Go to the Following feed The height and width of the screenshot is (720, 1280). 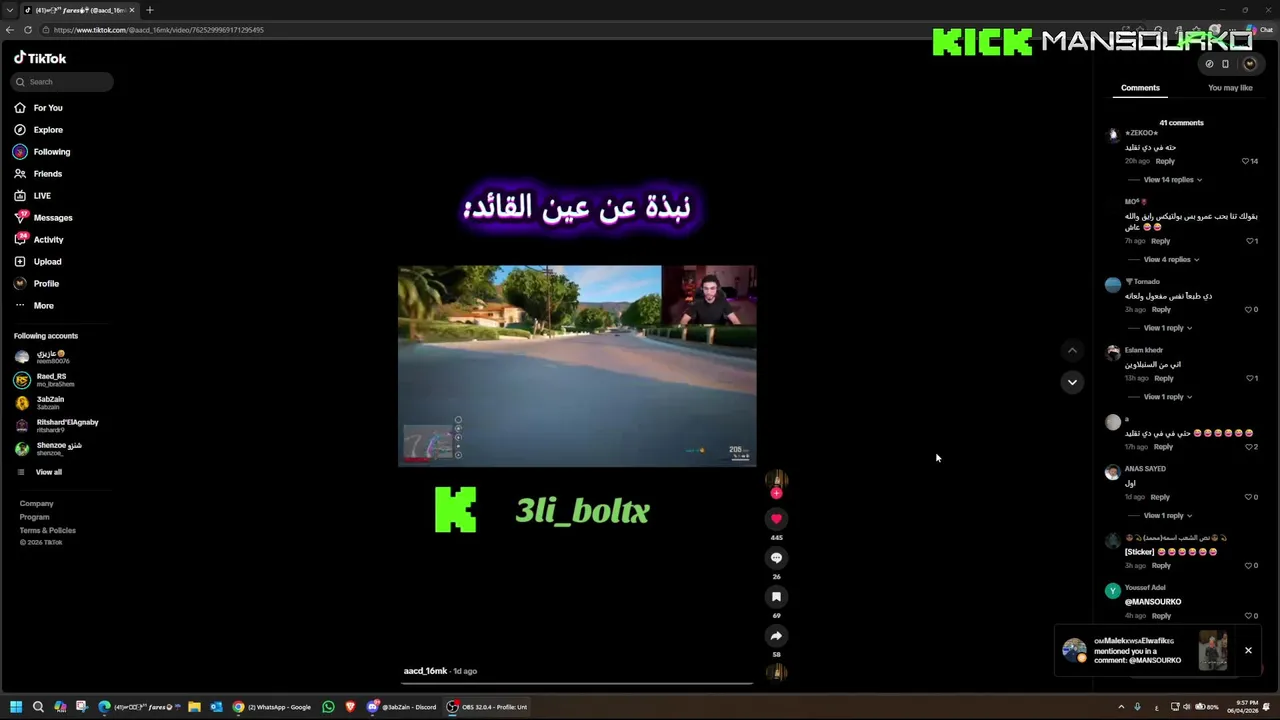click(41, 152)
